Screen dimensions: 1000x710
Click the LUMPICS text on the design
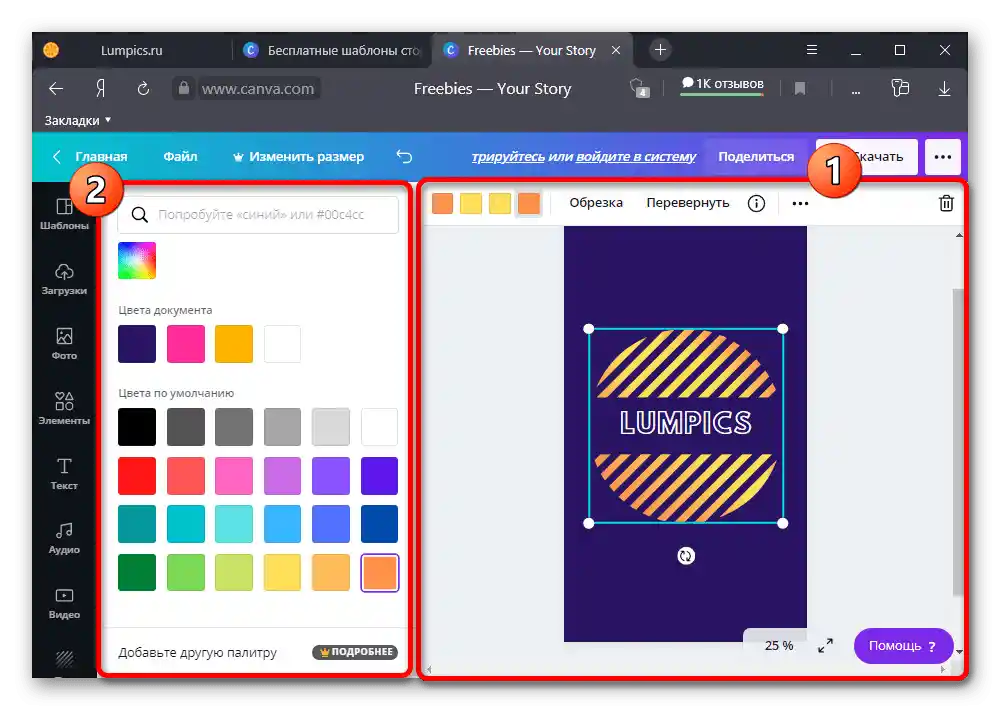point(686,423)
